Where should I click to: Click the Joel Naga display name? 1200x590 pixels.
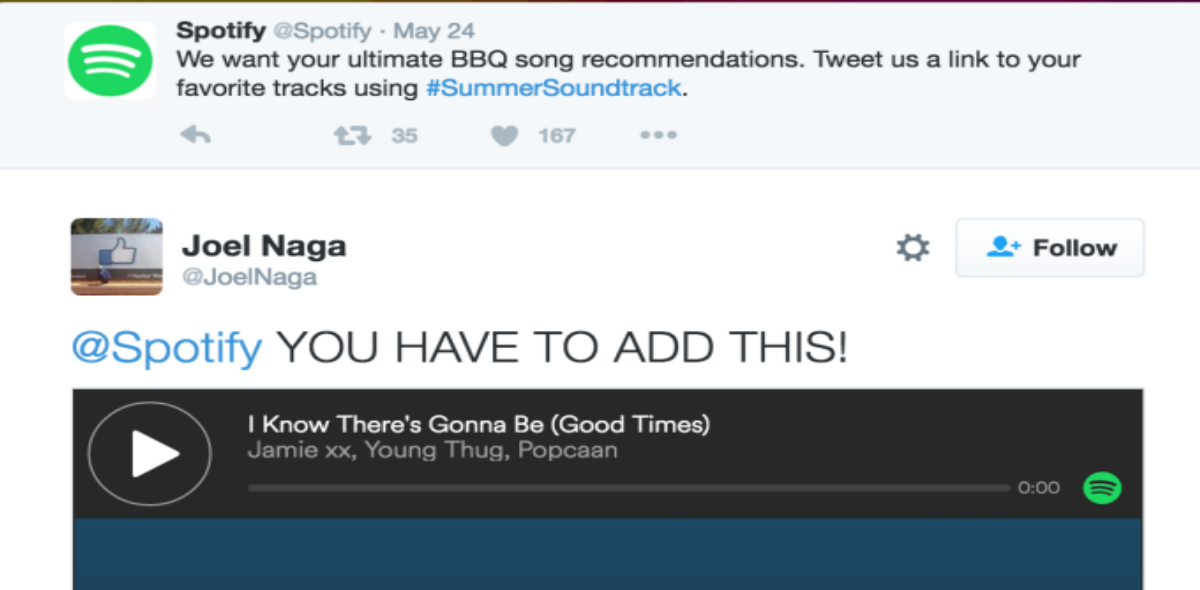264,245
